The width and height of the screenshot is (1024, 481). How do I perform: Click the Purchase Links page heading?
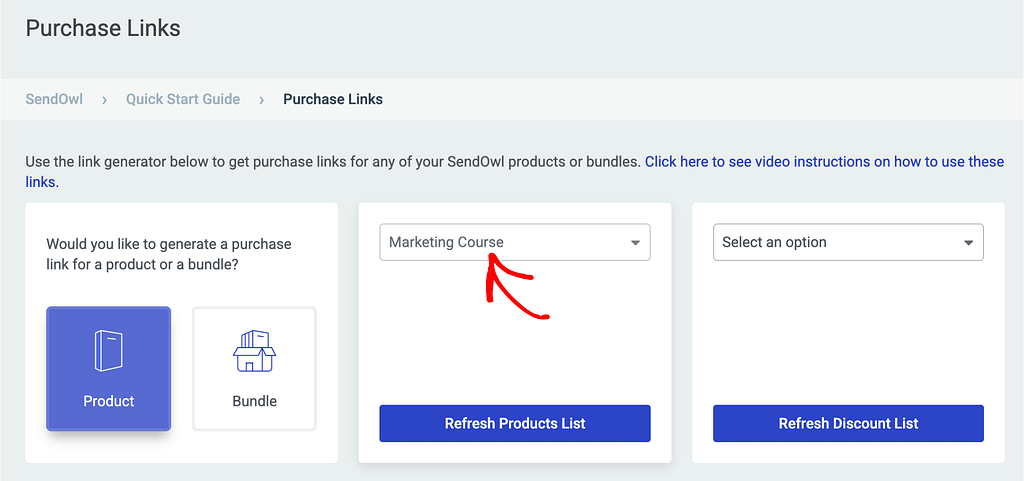(x=103, y=29)
